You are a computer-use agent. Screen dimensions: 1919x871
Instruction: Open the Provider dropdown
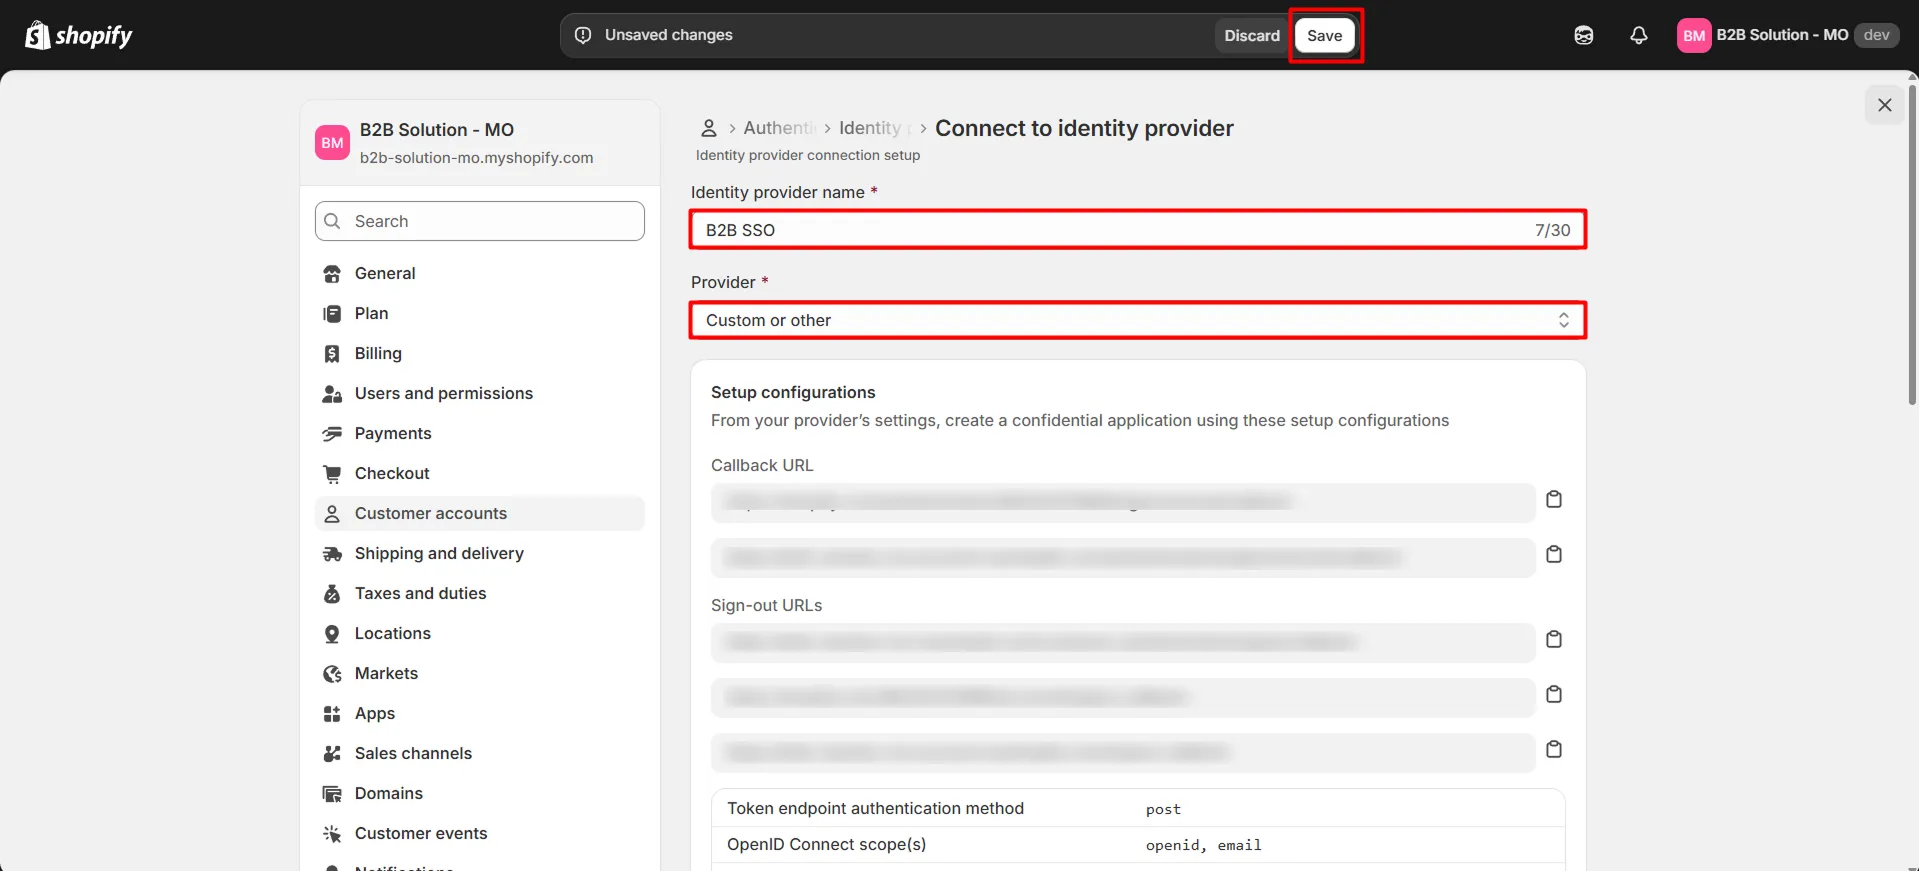point(1138,320)
